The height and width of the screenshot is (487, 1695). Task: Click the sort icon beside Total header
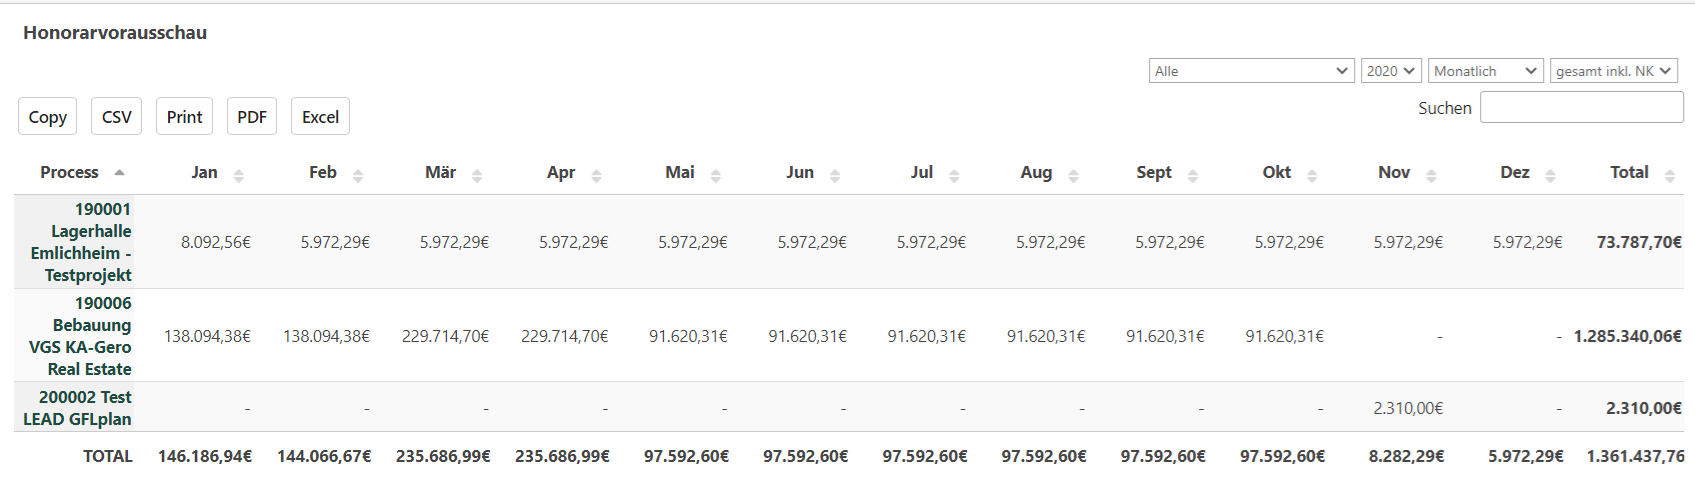[x=1669, y=175]
